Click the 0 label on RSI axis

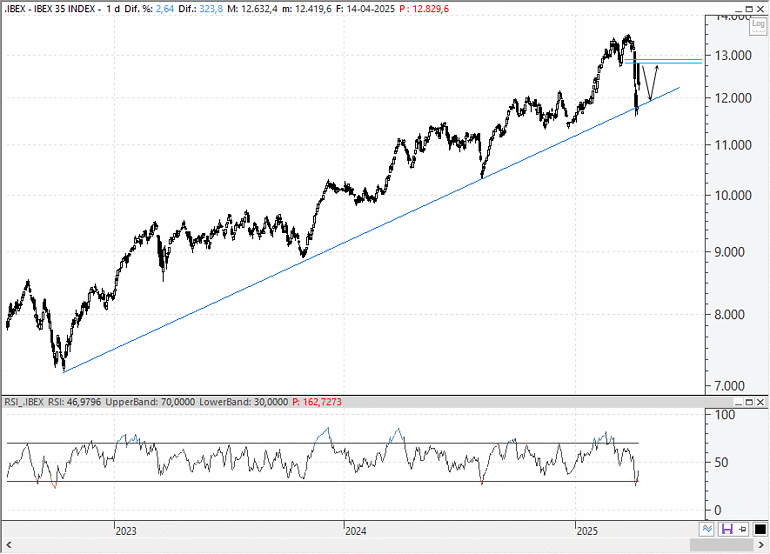pyautogui.click(x=717, y=510)
